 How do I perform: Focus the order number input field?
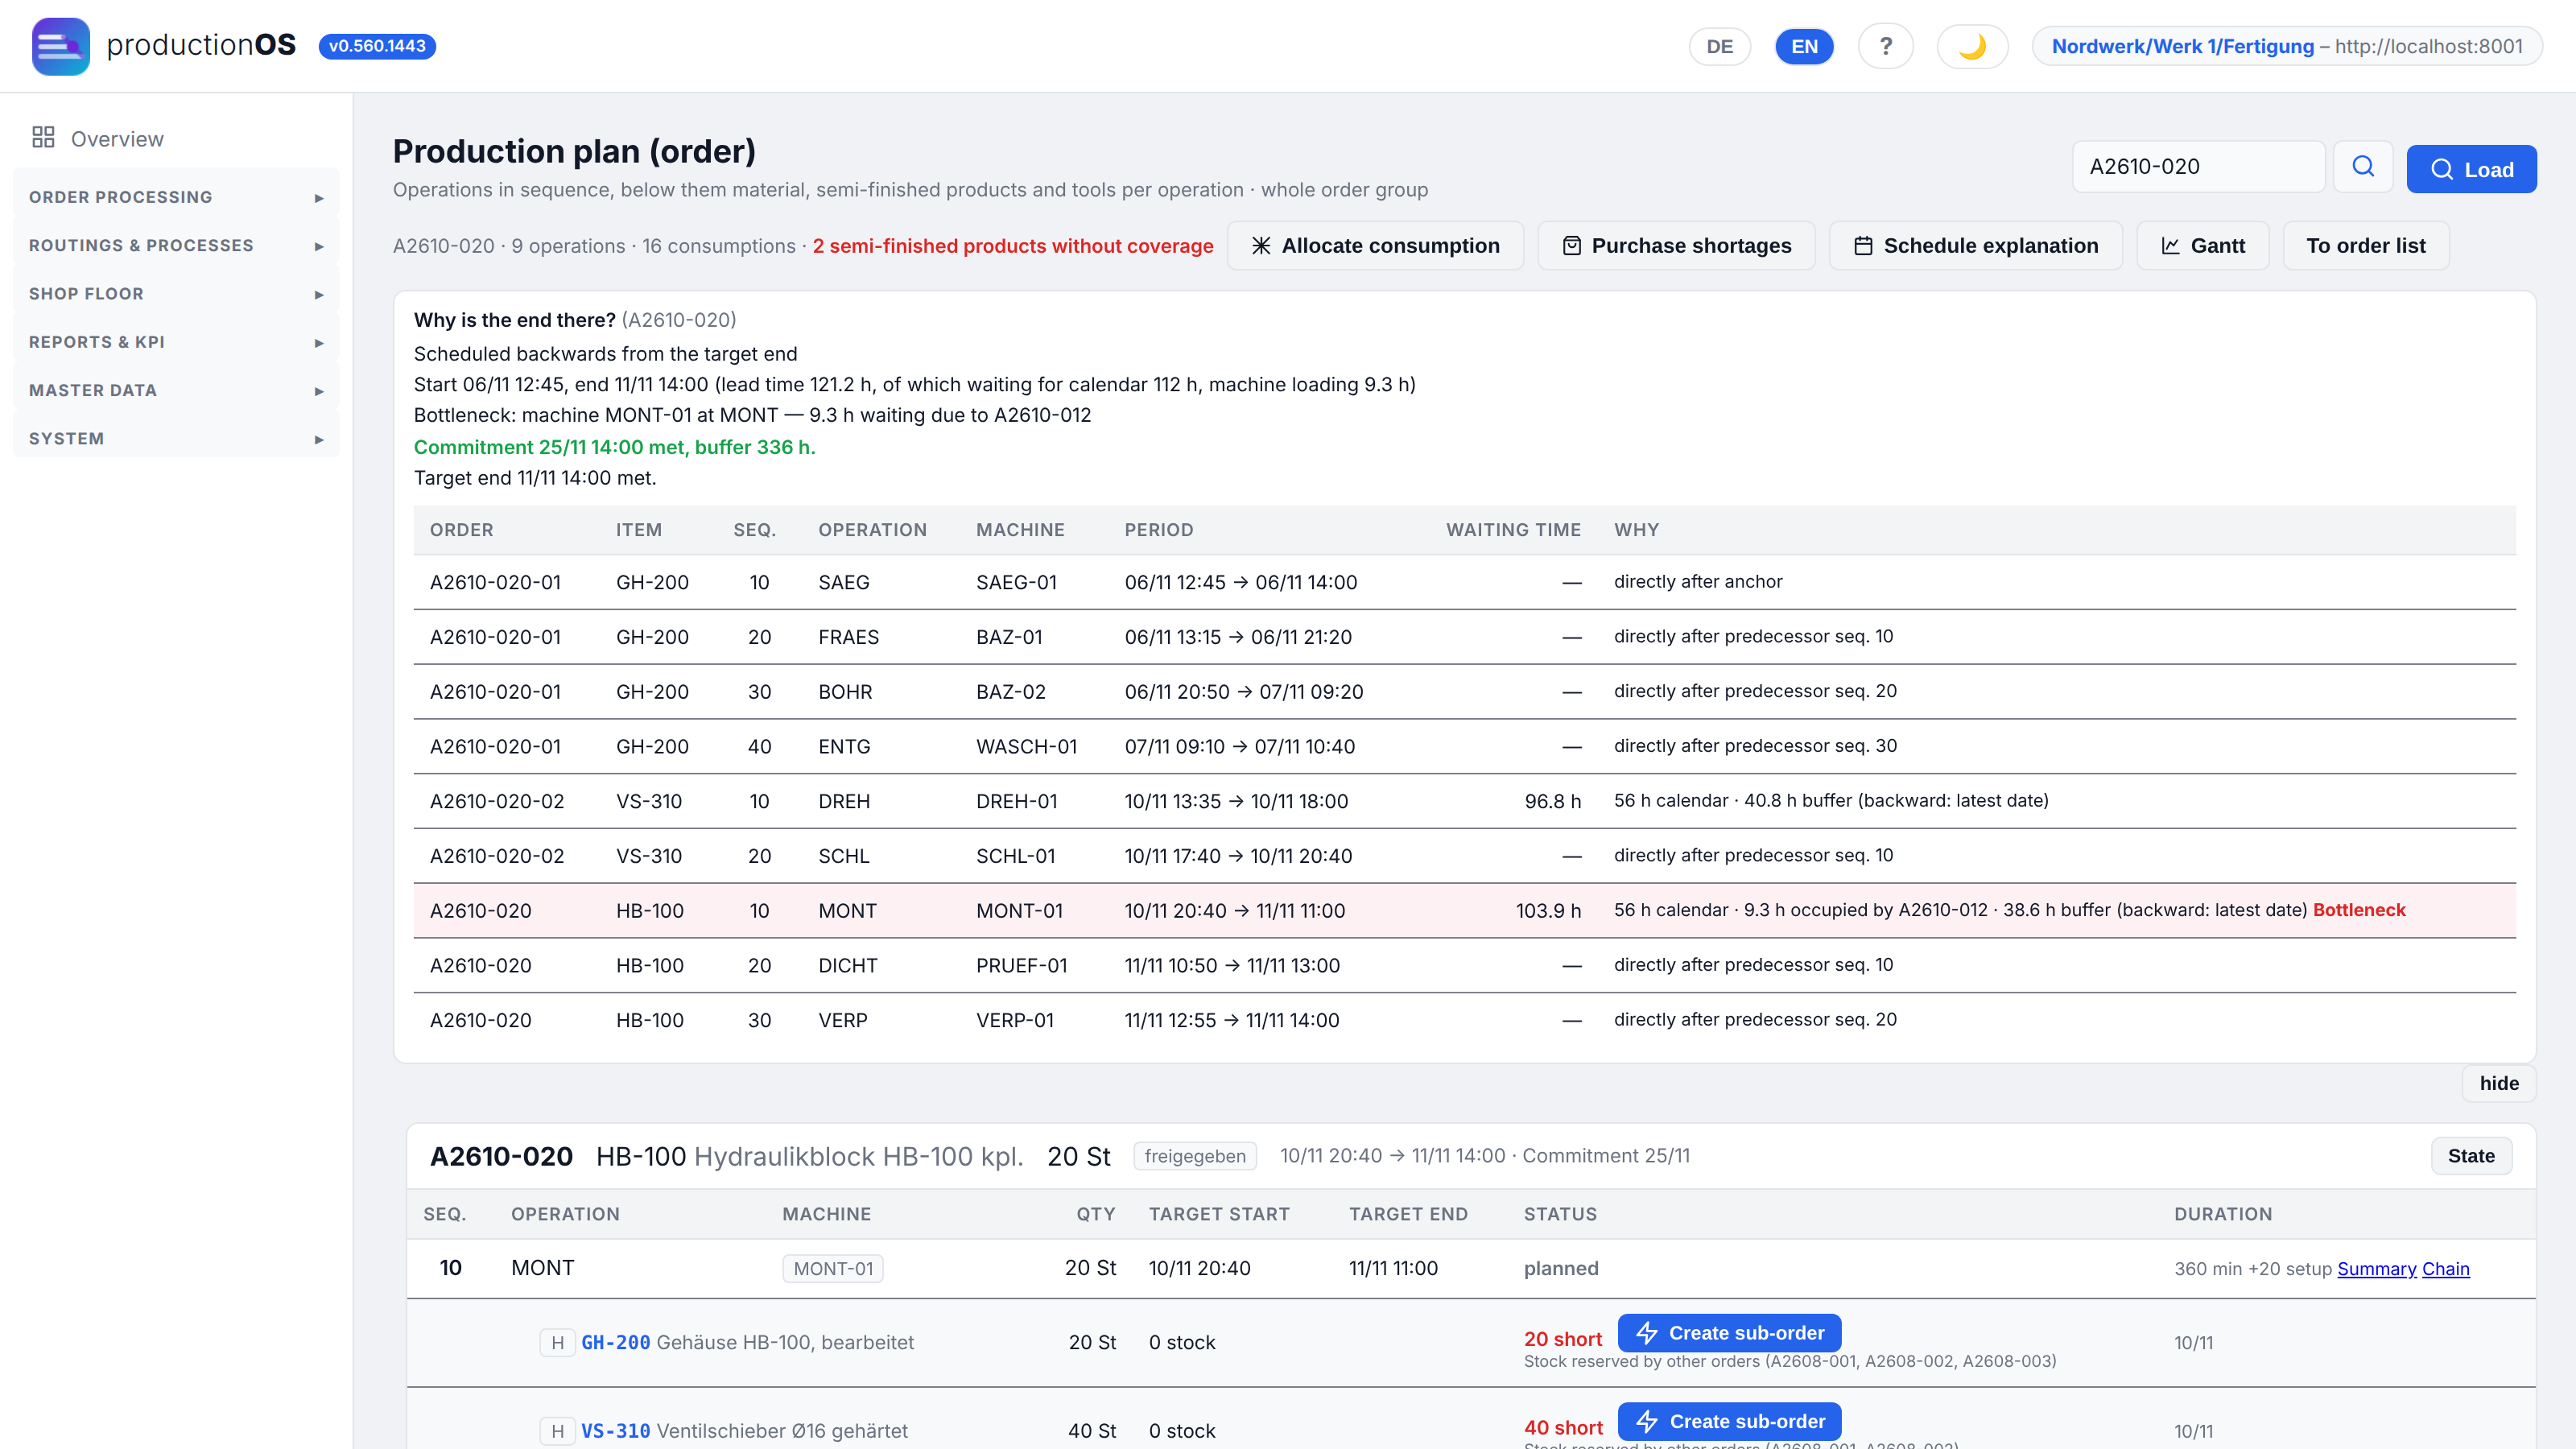pos(2198,167)
